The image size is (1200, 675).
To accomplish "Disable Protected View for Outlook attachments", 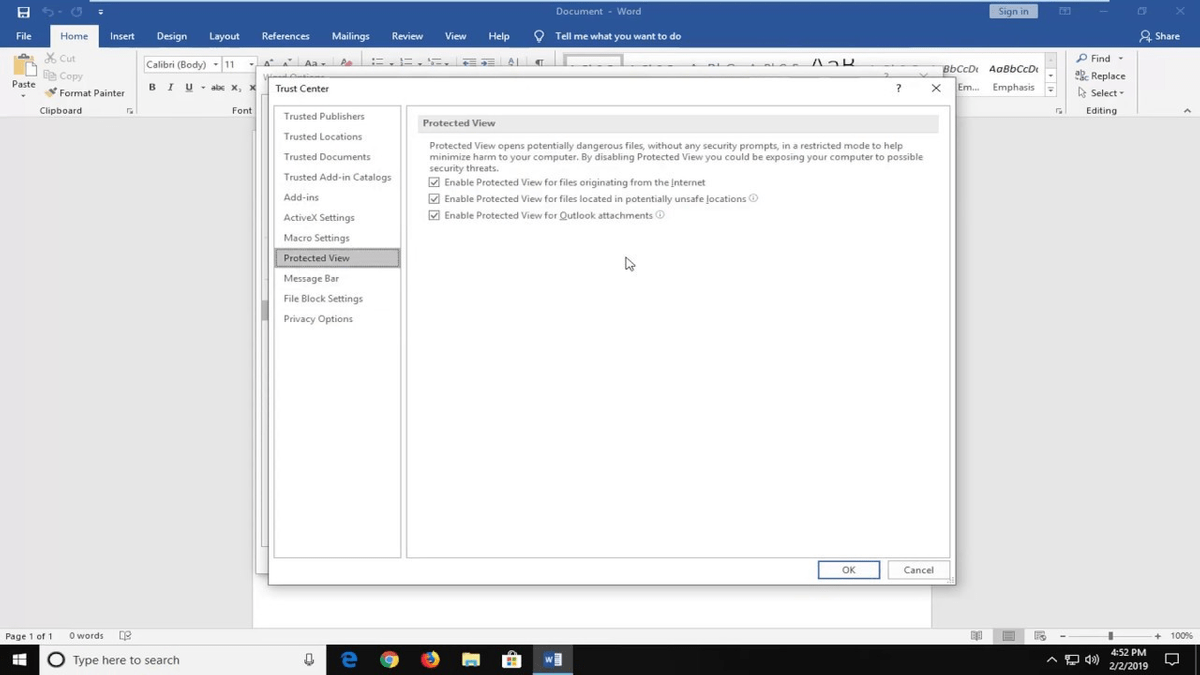I will pyautogui.click(x=433, y=215).
